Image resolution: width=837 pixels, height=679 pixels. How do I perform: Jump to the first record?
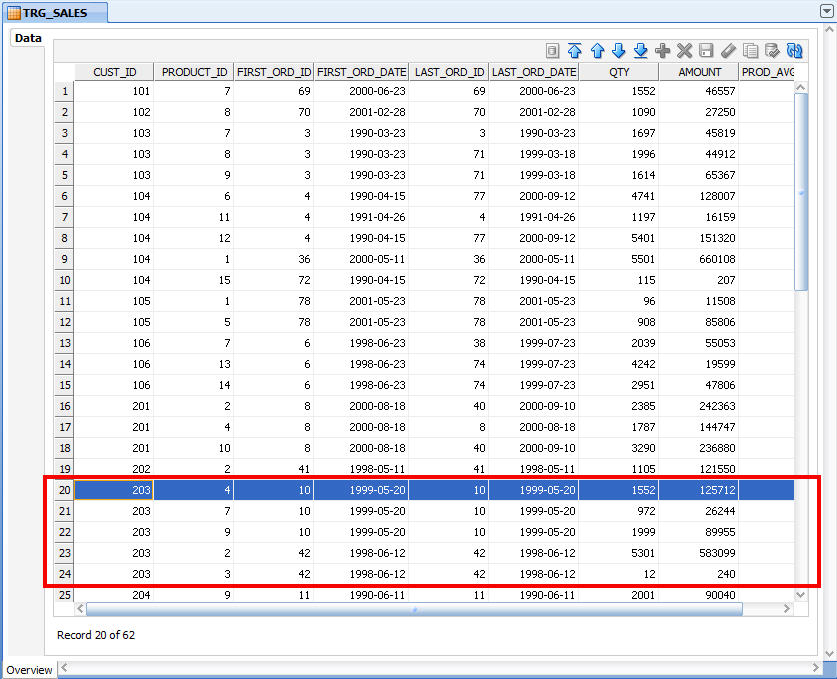574,51
